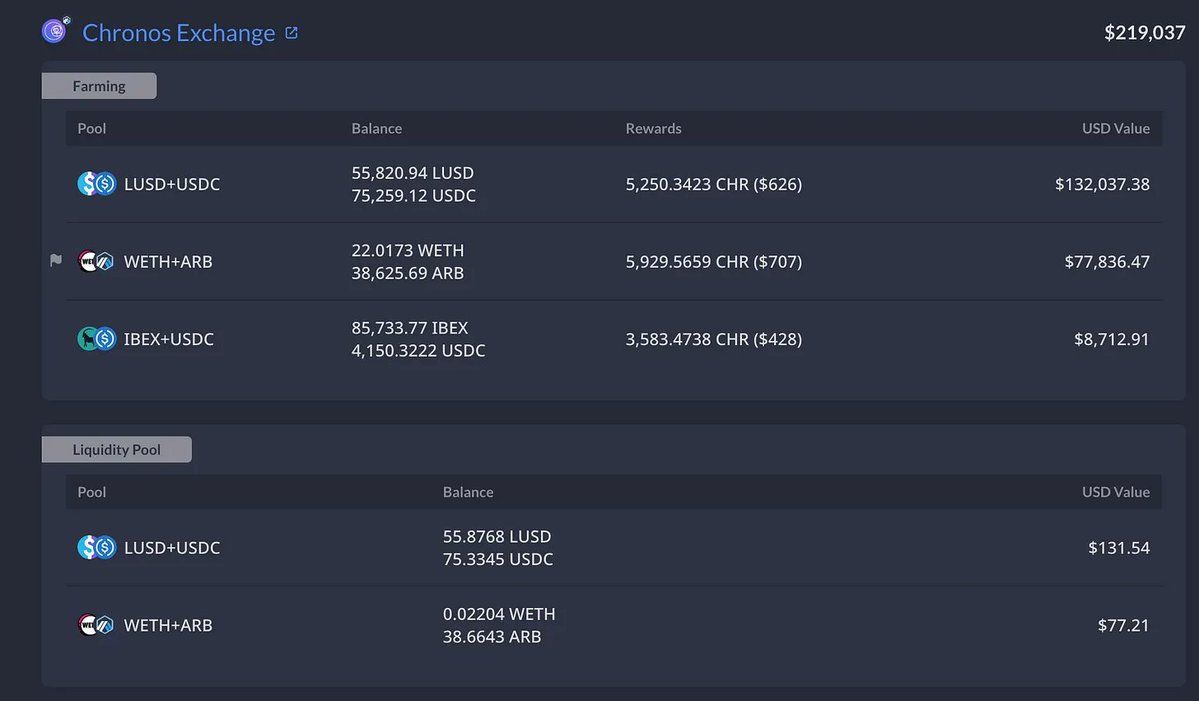This screenshot has width=1199, height=701.
Task: Select the Farming tab label
Action: tap(99, 86)
